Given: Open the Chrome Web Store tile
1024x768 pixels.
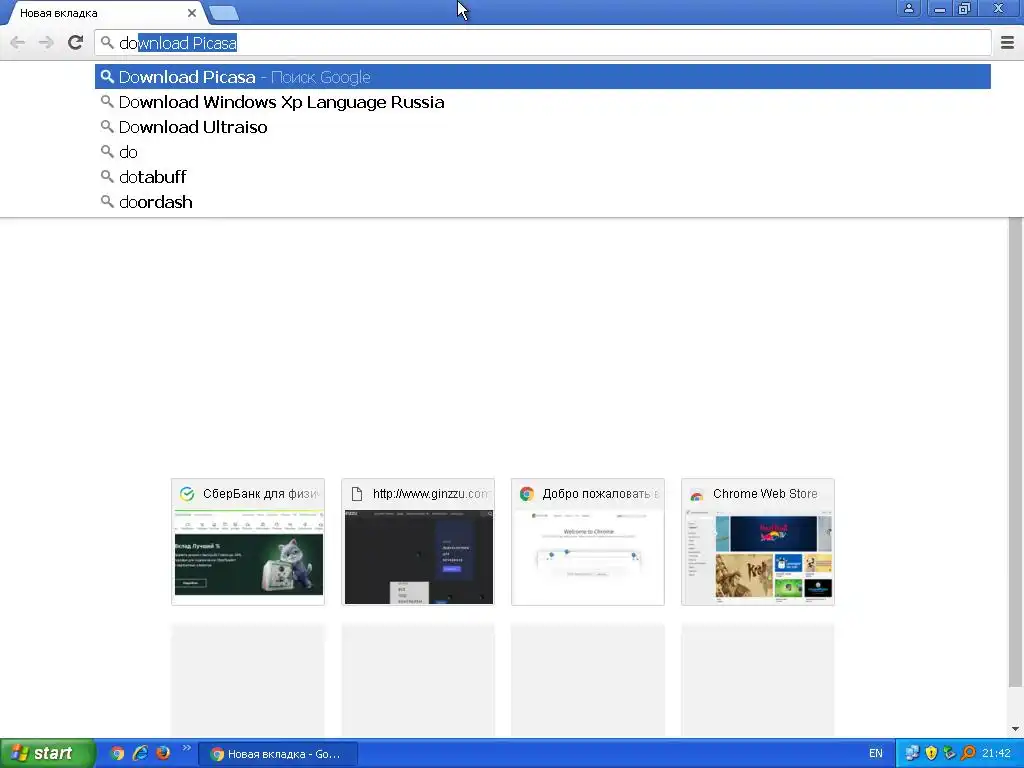Looking at the screenshot, I should click(758, 542).
